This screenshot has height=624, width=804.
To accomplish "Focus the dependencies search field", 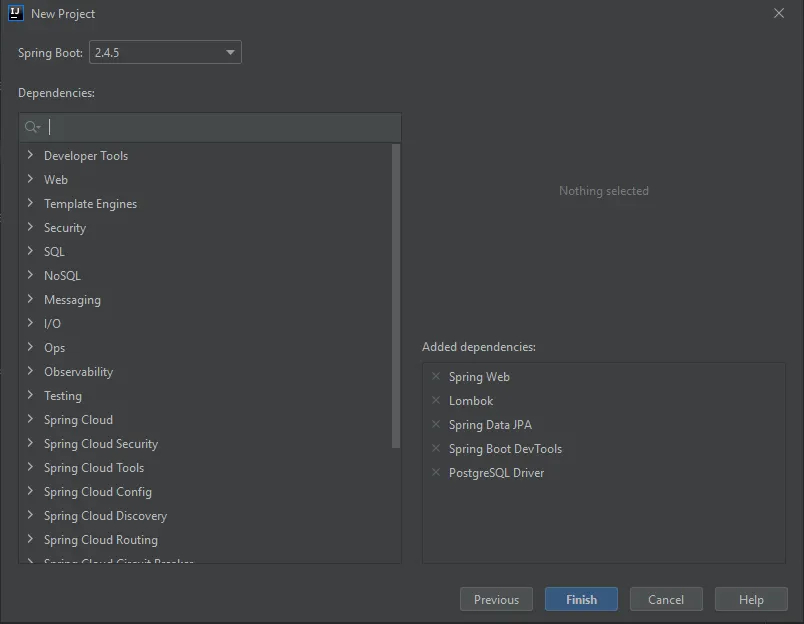I will click(210, 127).
